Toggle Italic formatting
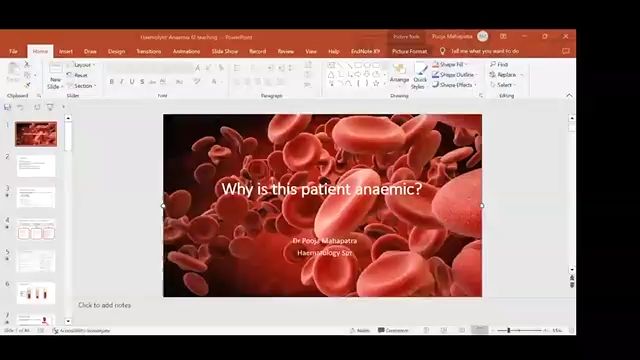The image size is (640, 360). (122, 82)
